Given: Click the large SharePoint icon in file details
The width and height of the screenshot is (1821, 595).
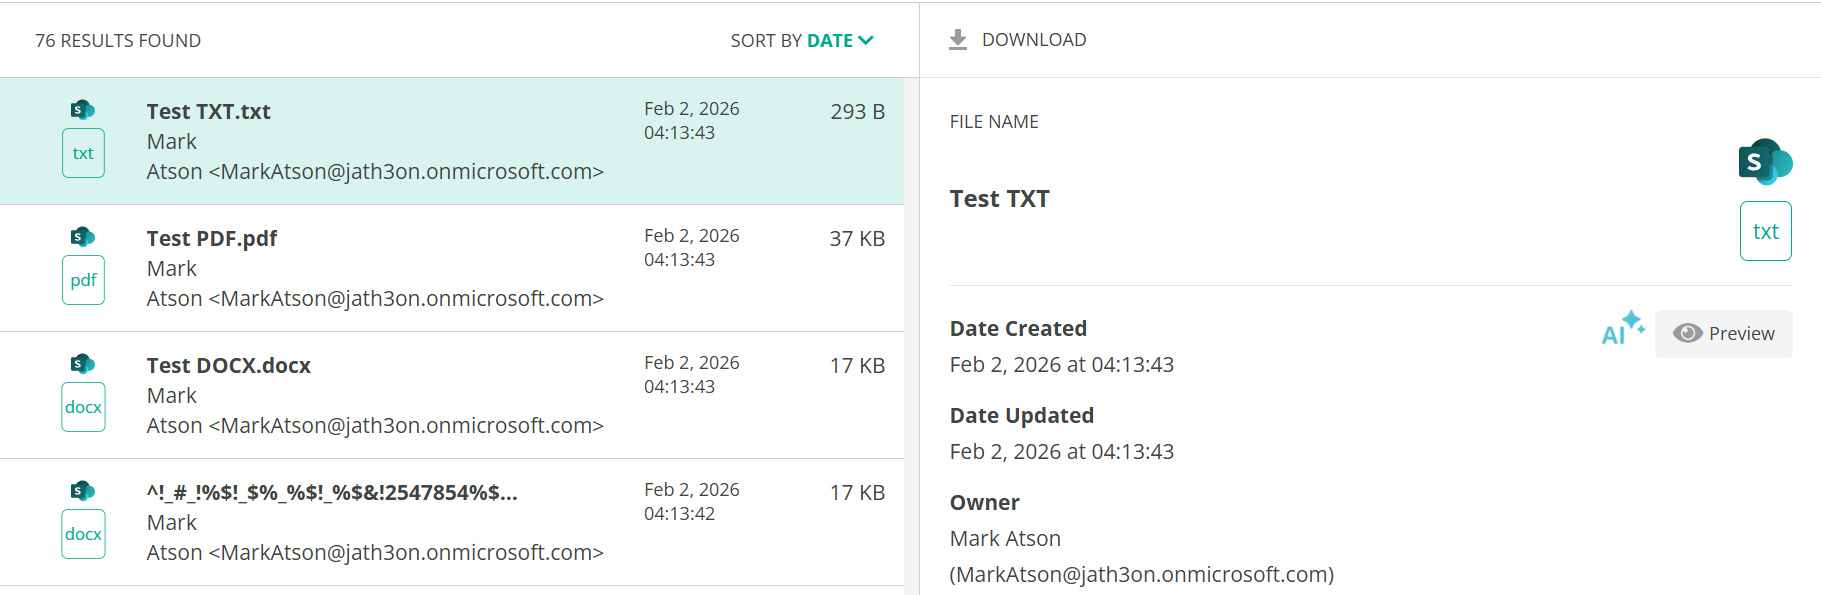Looking at the screenshot, I should click(1765, 161).
